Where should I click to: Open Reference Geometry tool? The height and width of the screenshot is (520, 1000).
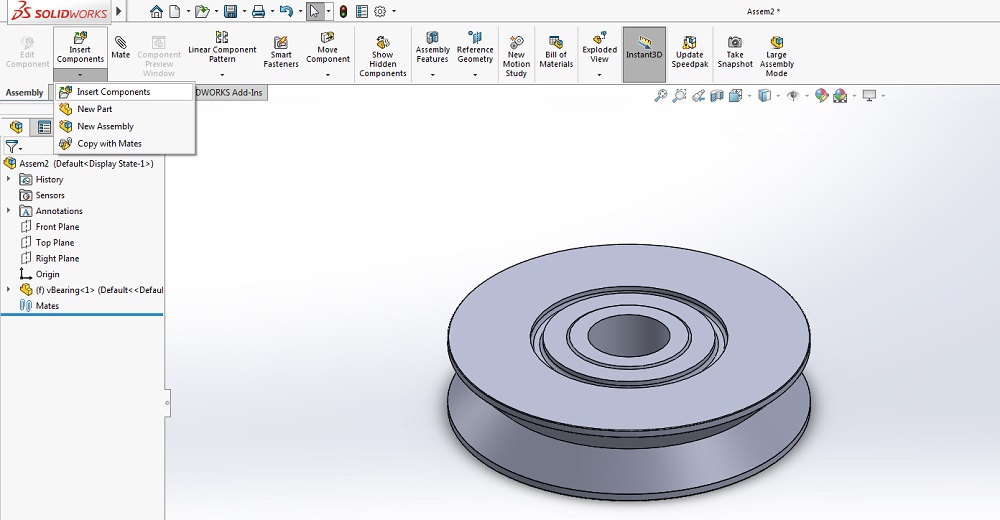click(475, 46)
